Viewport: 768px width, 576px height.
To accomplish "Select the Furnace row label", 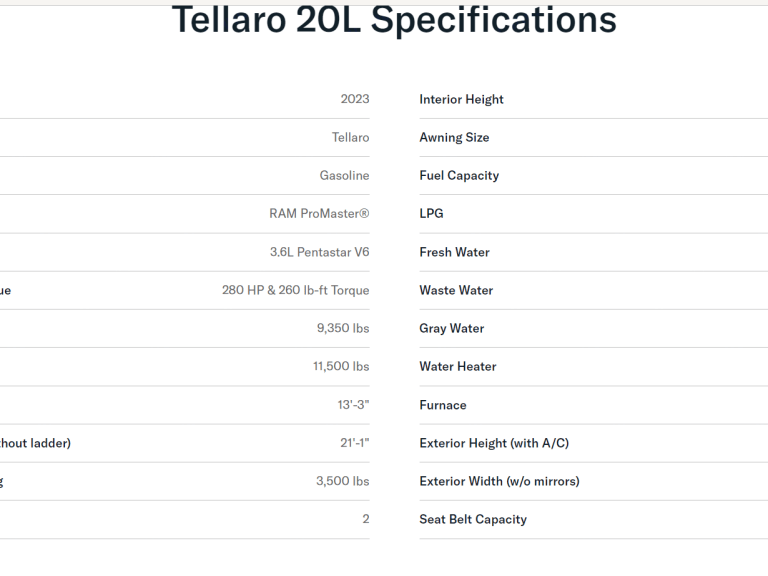I will [443, 405].
